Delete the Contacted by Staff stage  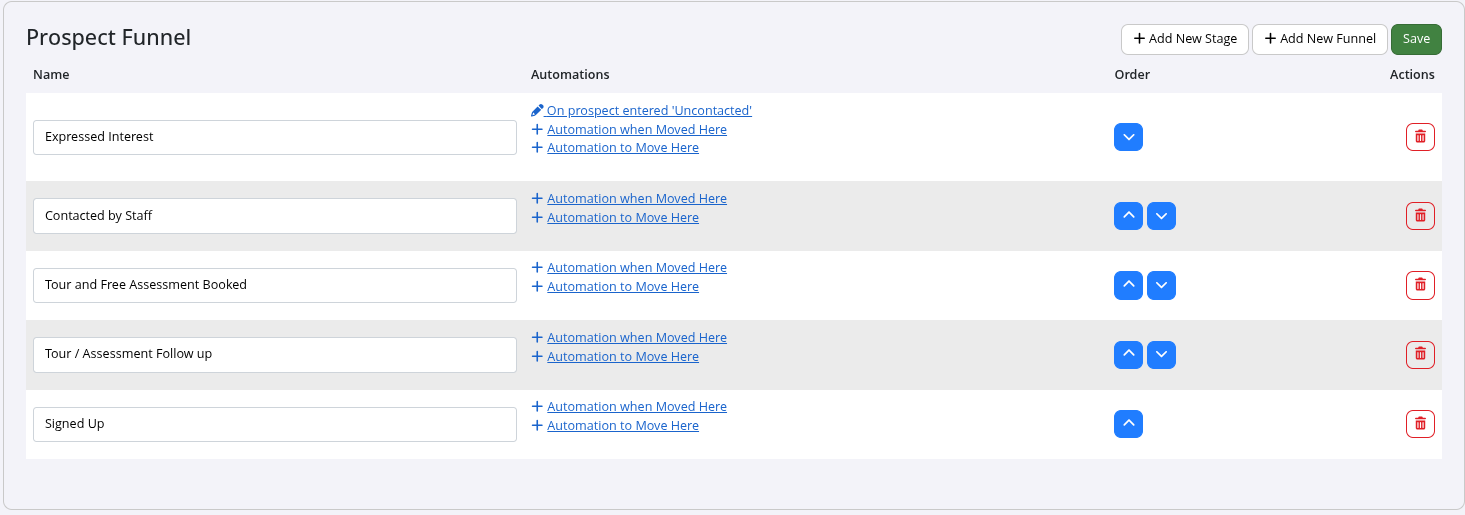(1420, 216)
